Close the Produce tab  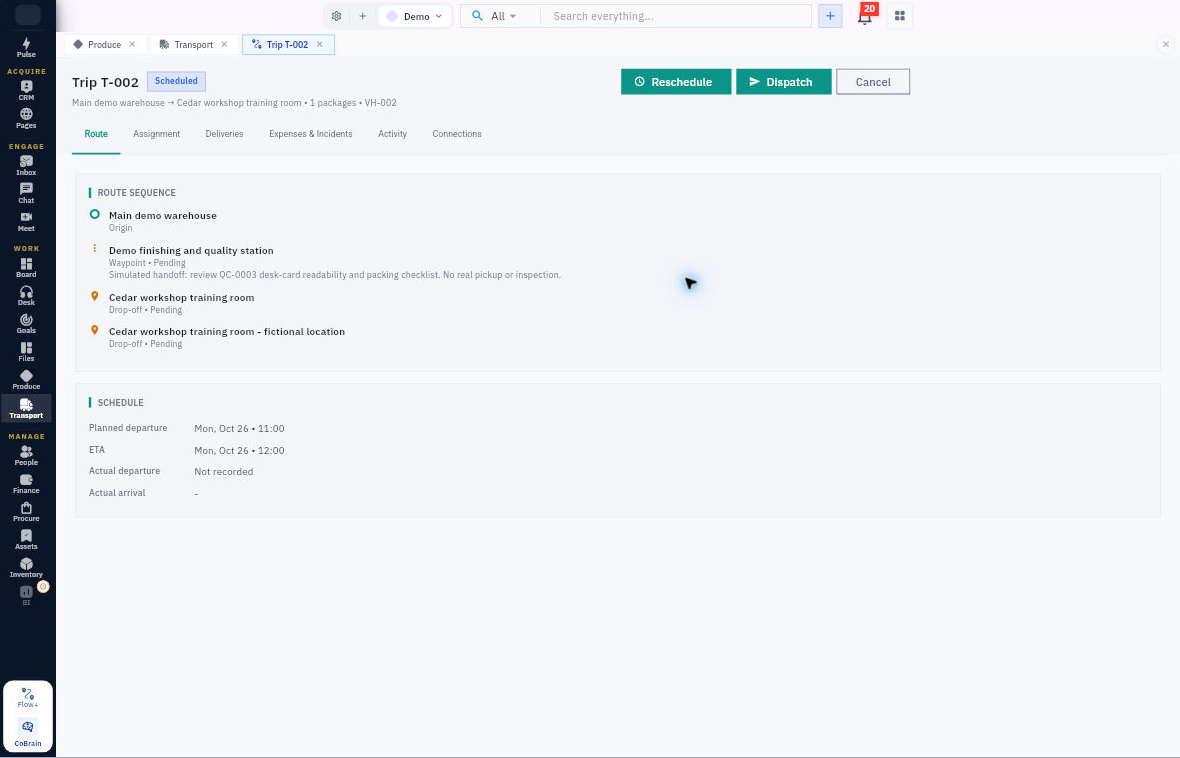[132, 44]
